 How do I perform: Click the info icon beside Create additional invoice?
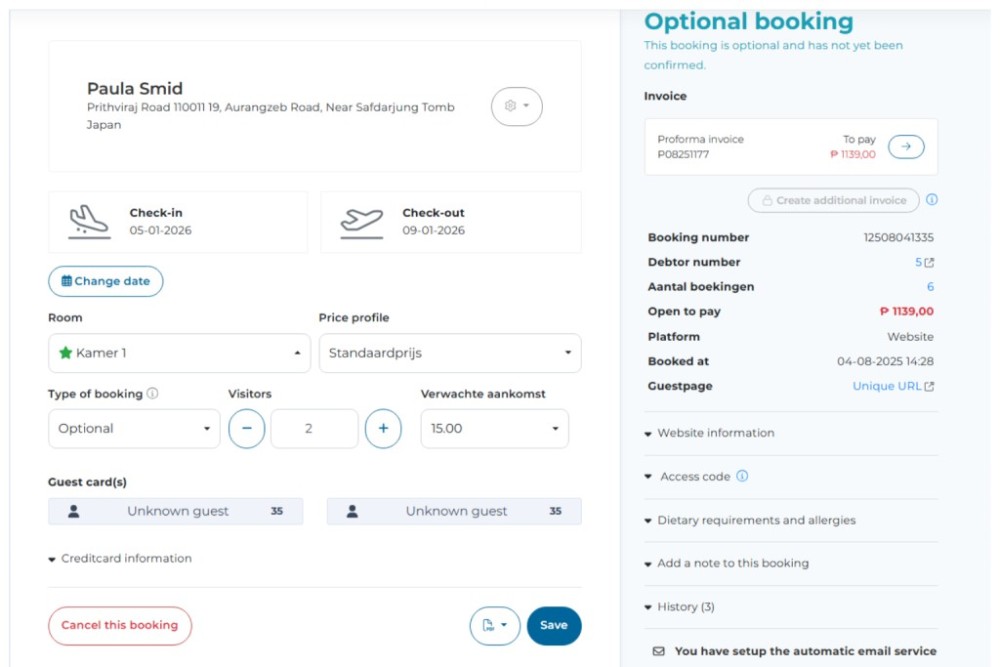(932, 200)
